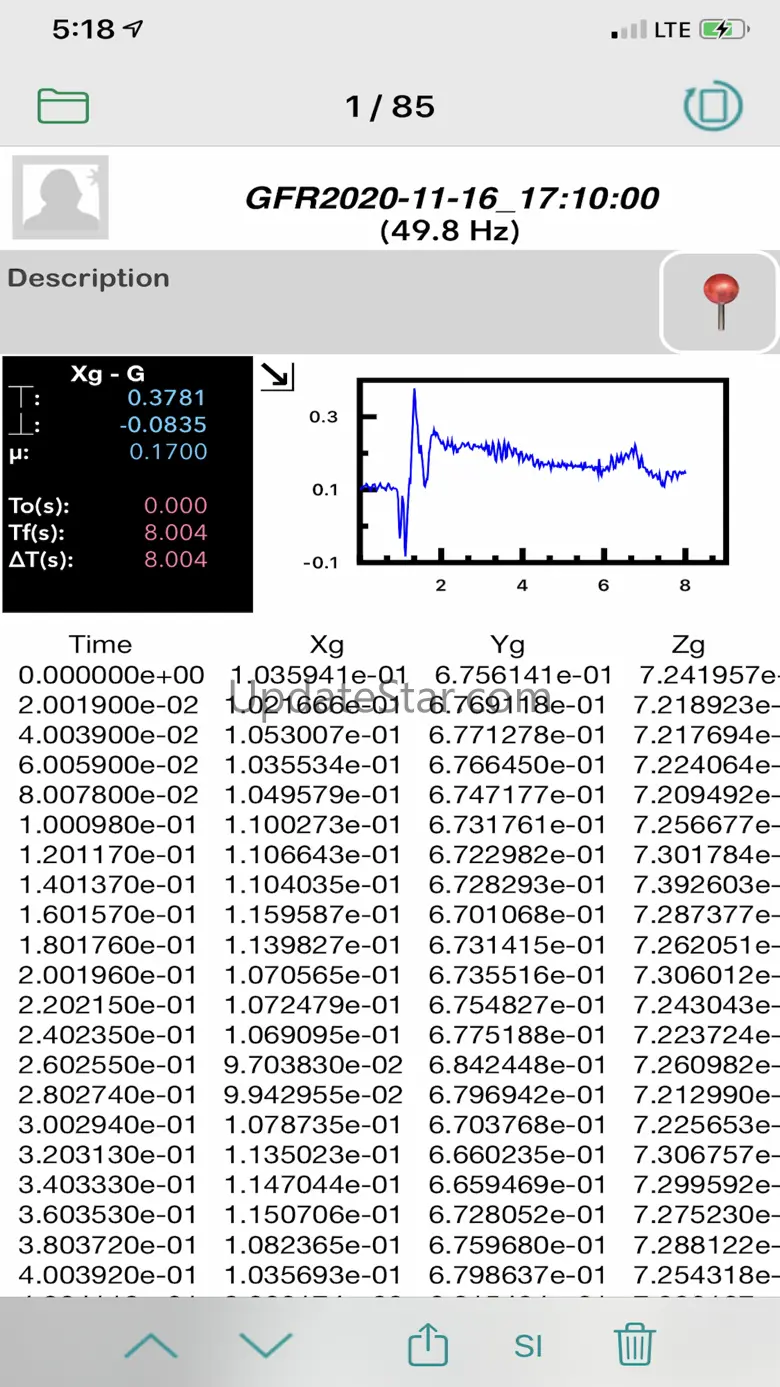780x1387 pixels.
Task: Go to previous record with up chevron
Action: click(x=151, y=1345)
